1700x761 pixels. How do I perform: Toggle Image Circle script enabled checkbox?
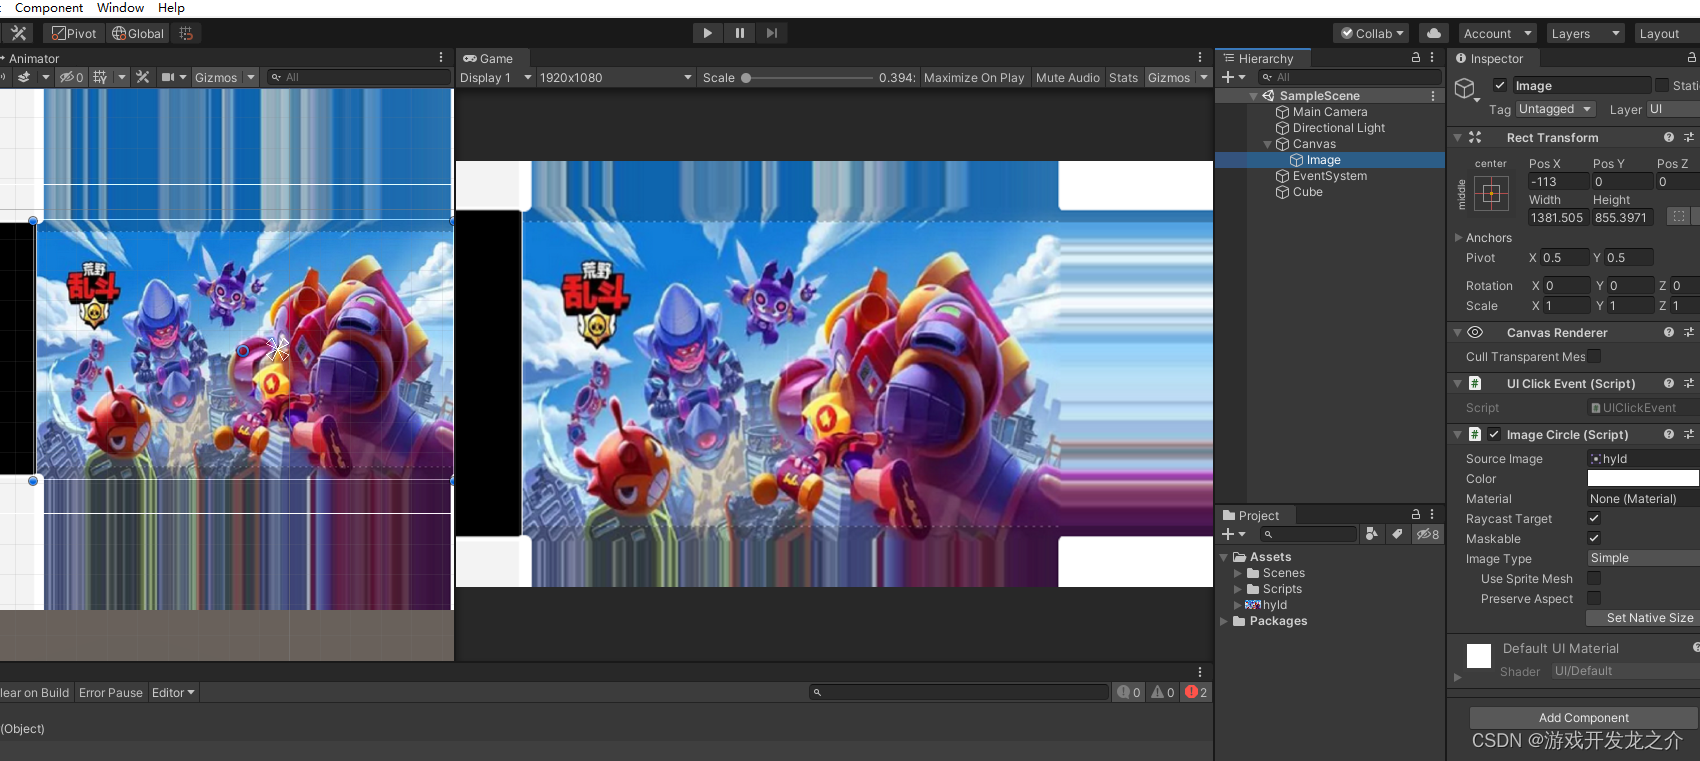tap(1494, 434)
